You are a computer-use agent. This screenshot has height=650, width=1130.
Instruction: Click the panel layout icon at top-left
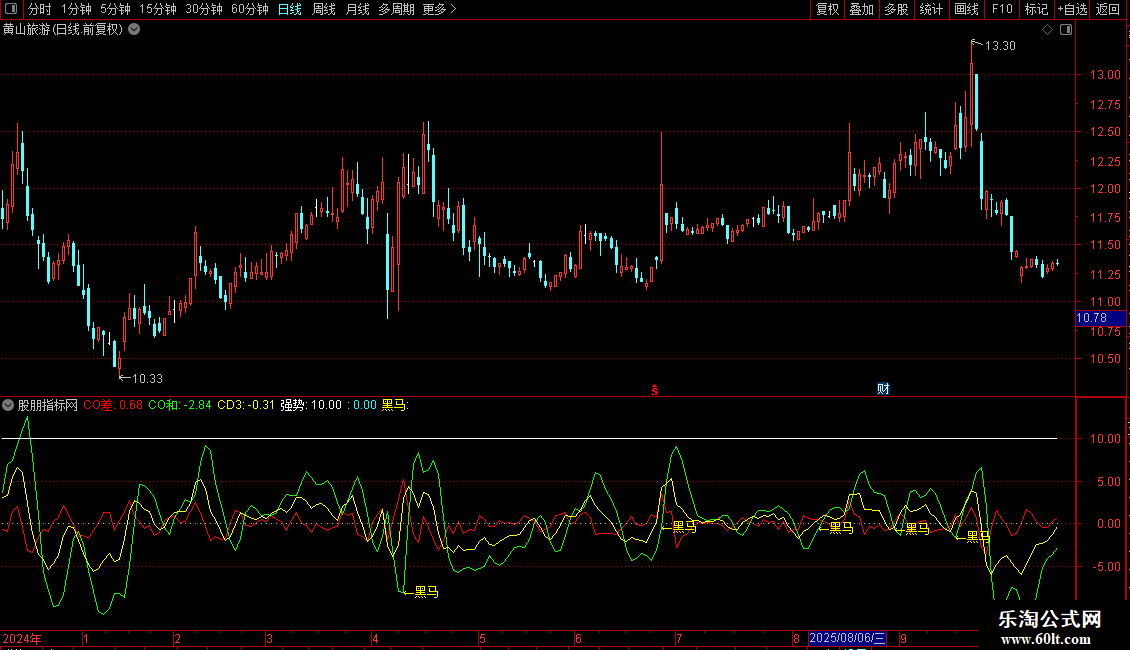point(11,10)
